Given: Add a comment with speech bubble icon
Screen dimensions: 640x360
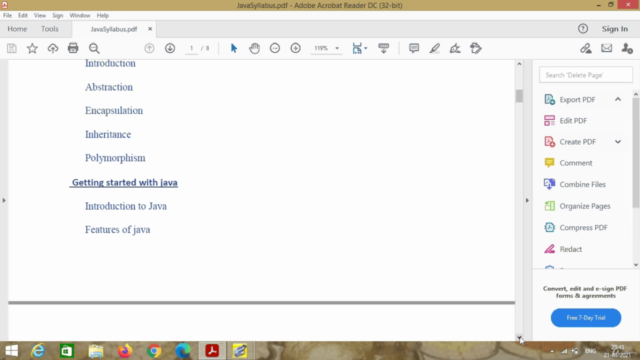Looking at the screenshot, I should (414, 48).
